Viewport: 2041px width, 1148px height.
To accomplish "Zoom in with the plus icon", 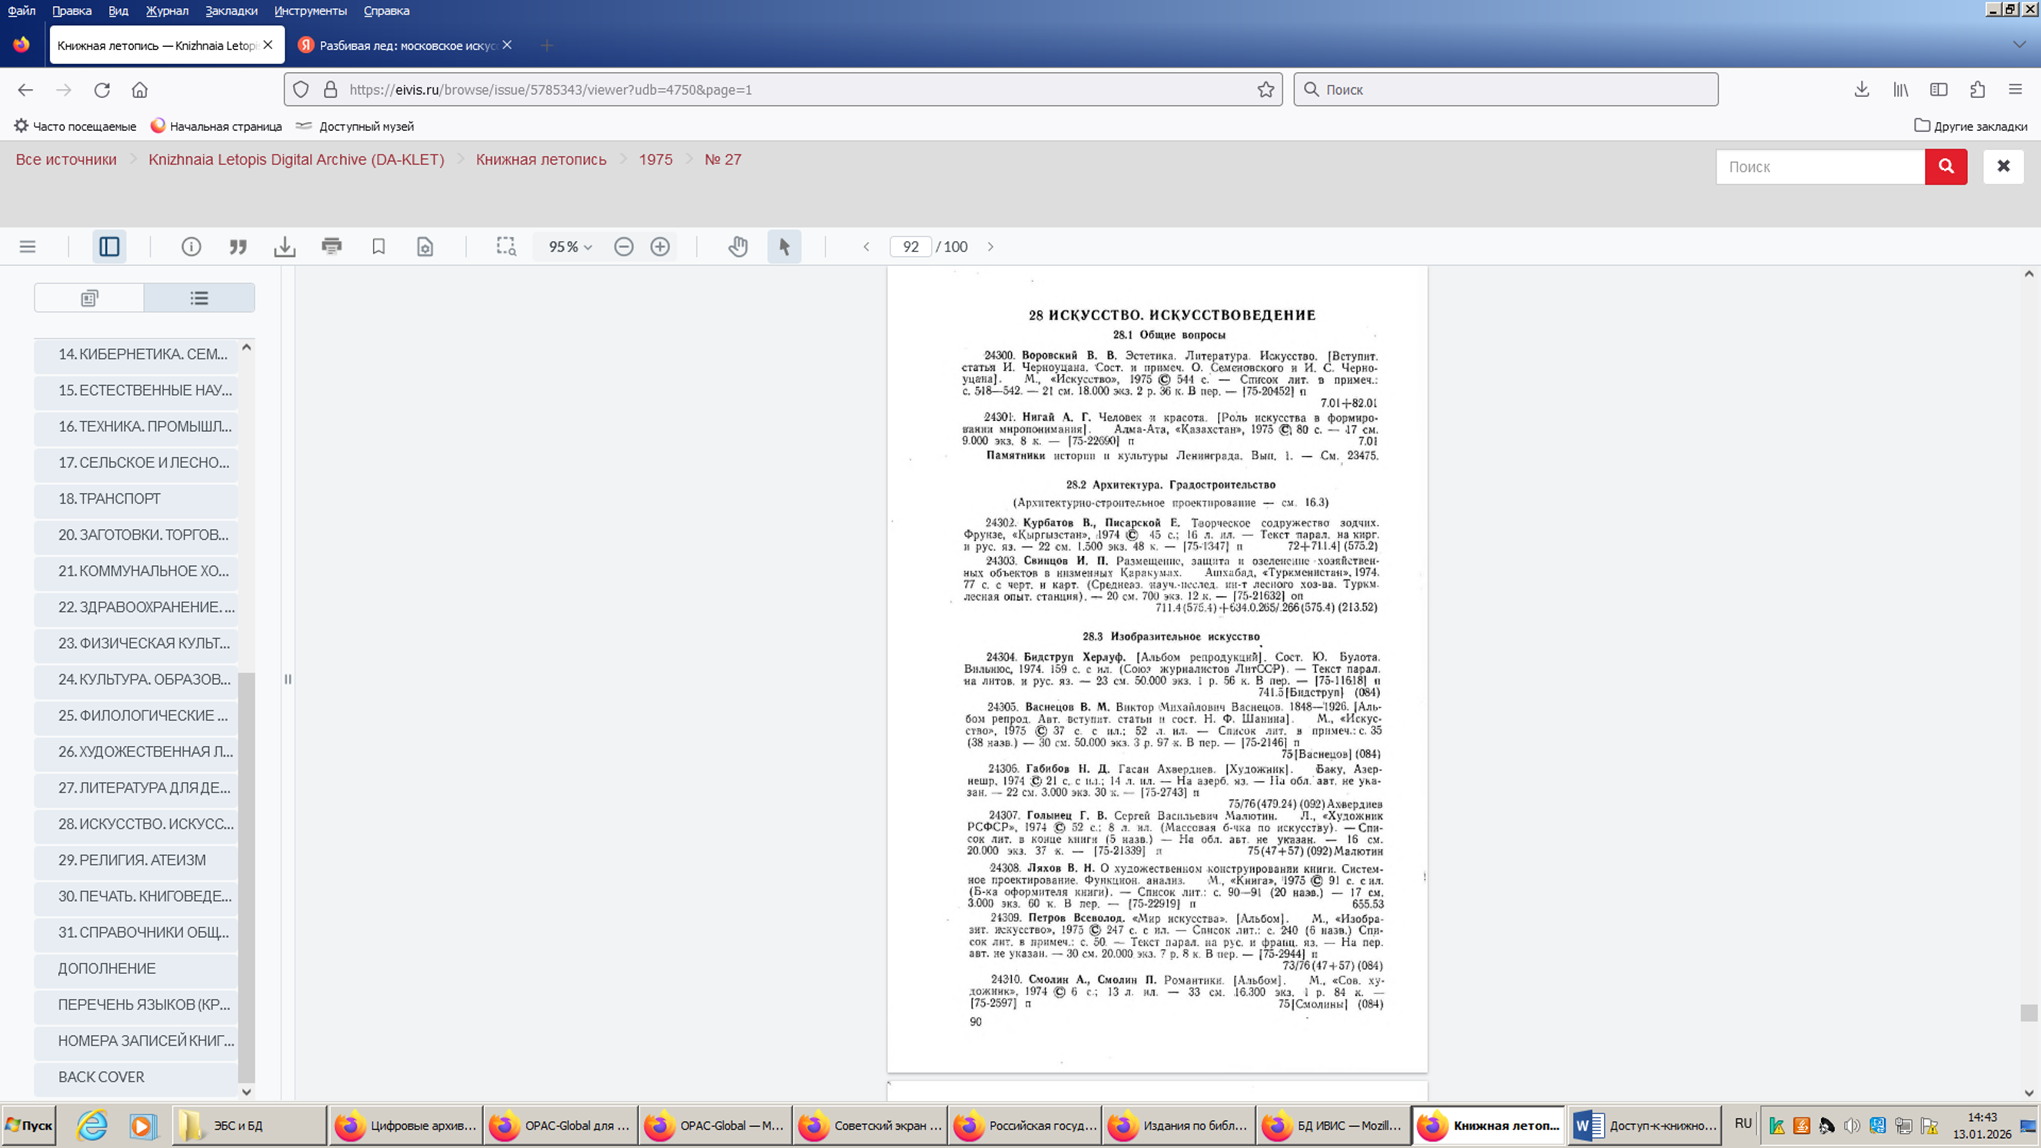I will pos(660,247).
